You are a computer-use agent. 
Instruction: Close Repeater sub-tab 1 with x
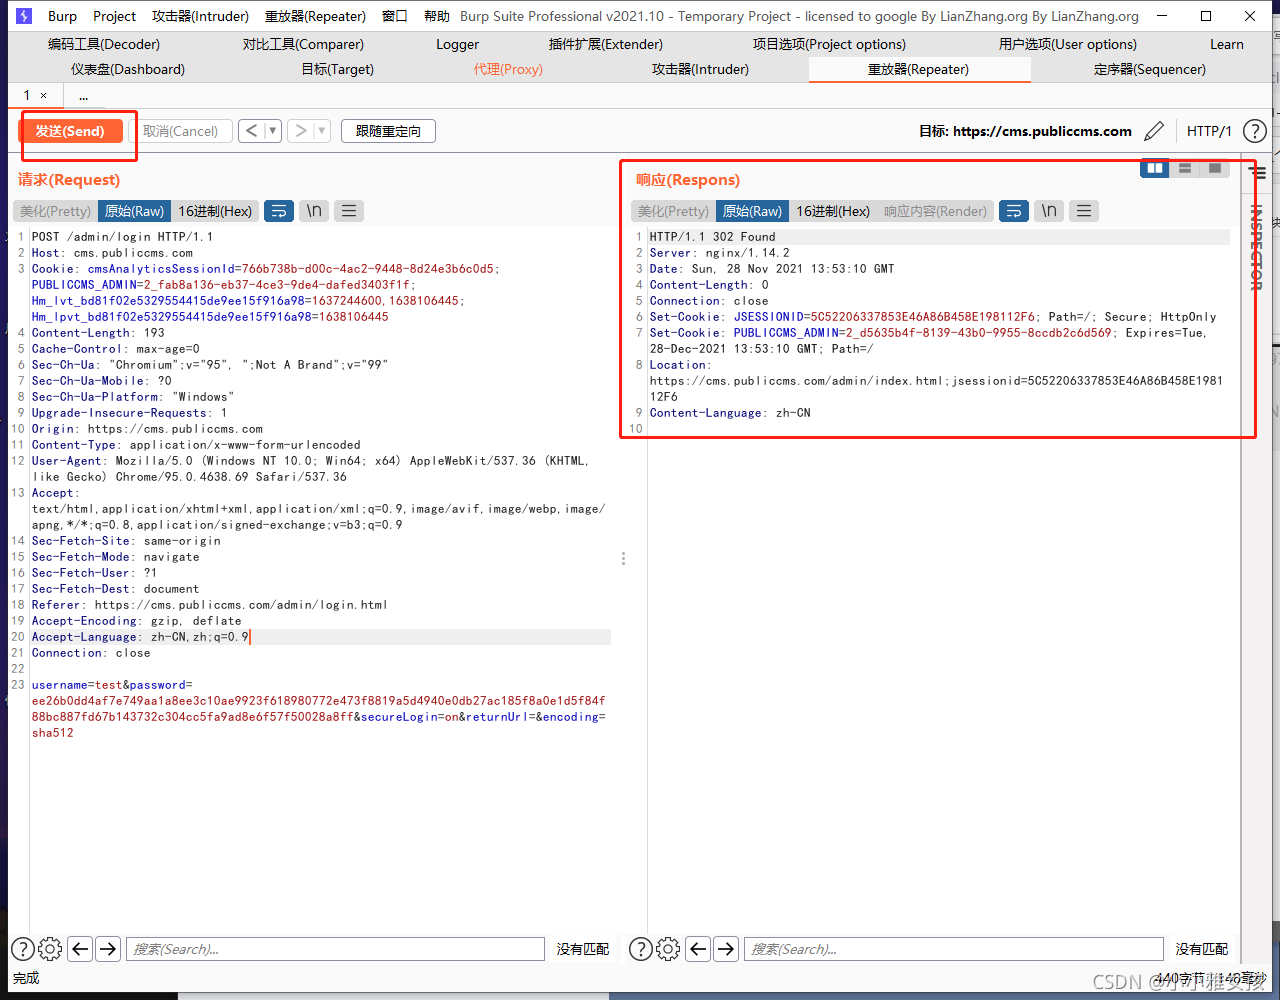coord(43,95)
